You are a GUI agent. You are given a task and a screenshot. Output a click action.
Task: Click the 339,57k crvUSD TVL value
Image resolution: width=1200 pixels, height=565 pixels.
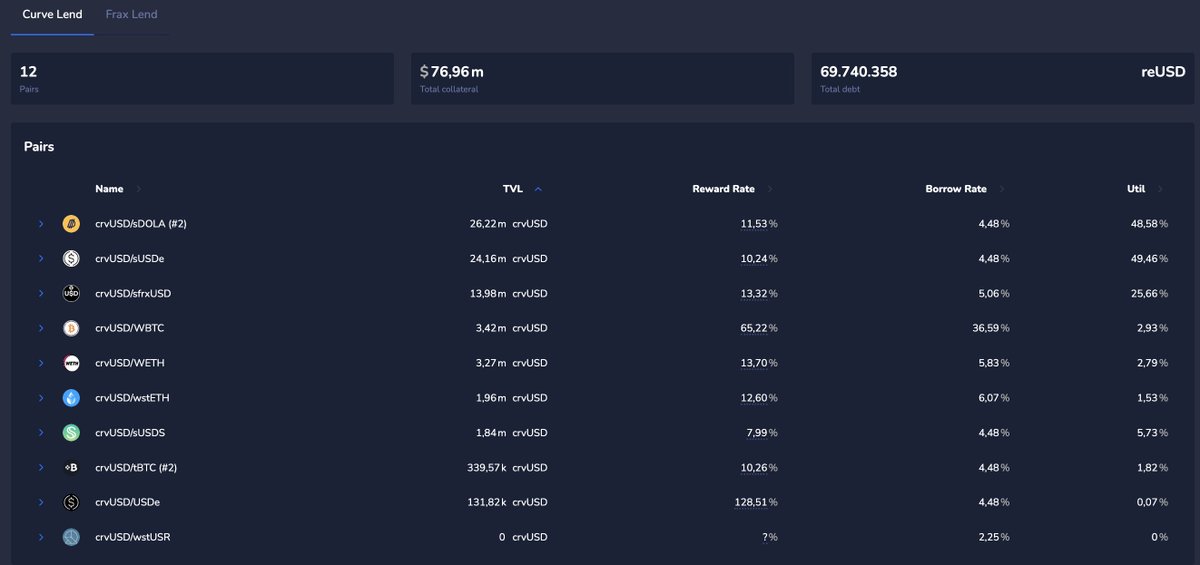[x=505, y=467]
